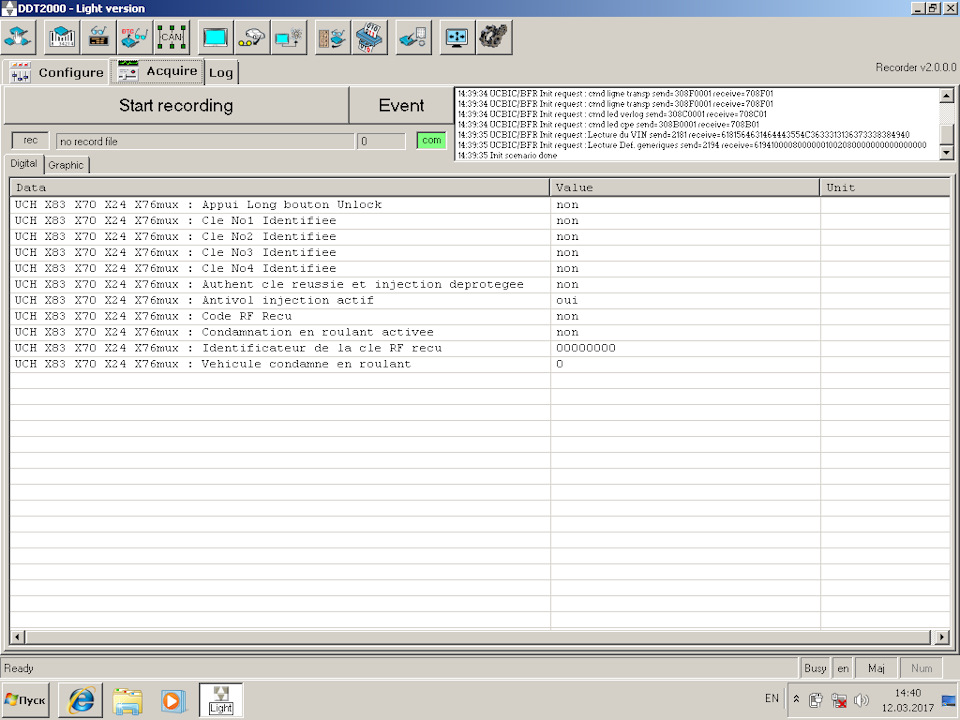Select the 'Code RF Recu' row

[479, 316]
